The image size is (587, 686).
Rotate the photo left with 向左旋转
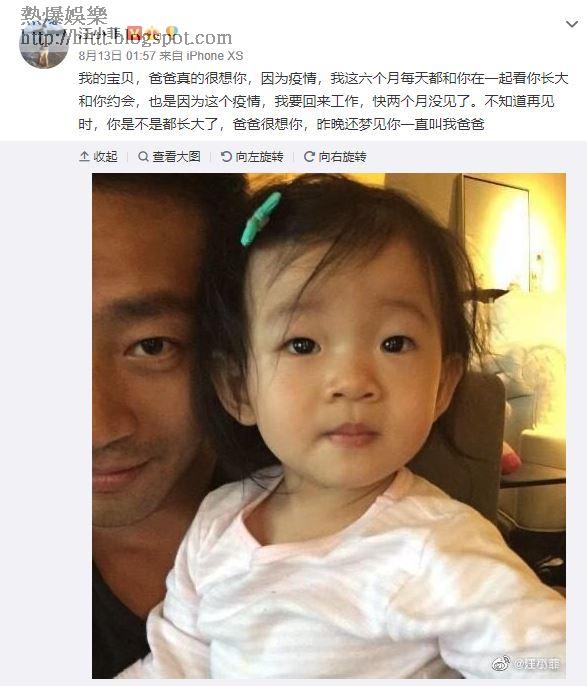pyautogui.click(x=252, y=156)
